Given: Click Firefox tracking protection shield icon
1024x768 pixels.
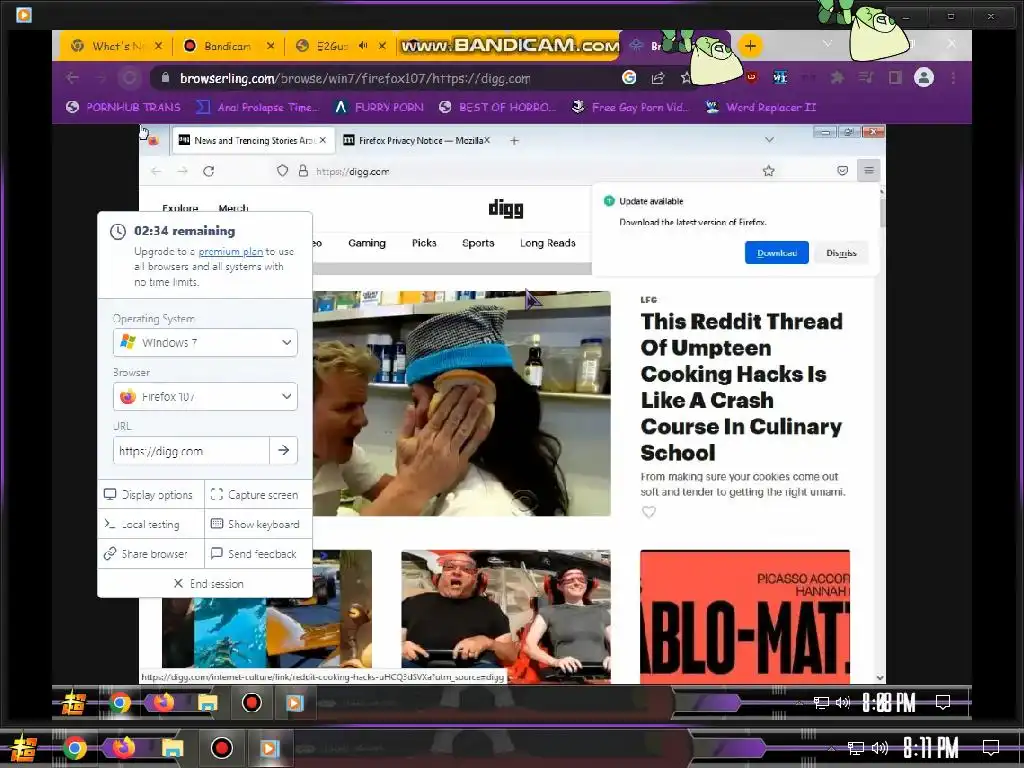Looking at the screenshot, I should click(282, 170).
